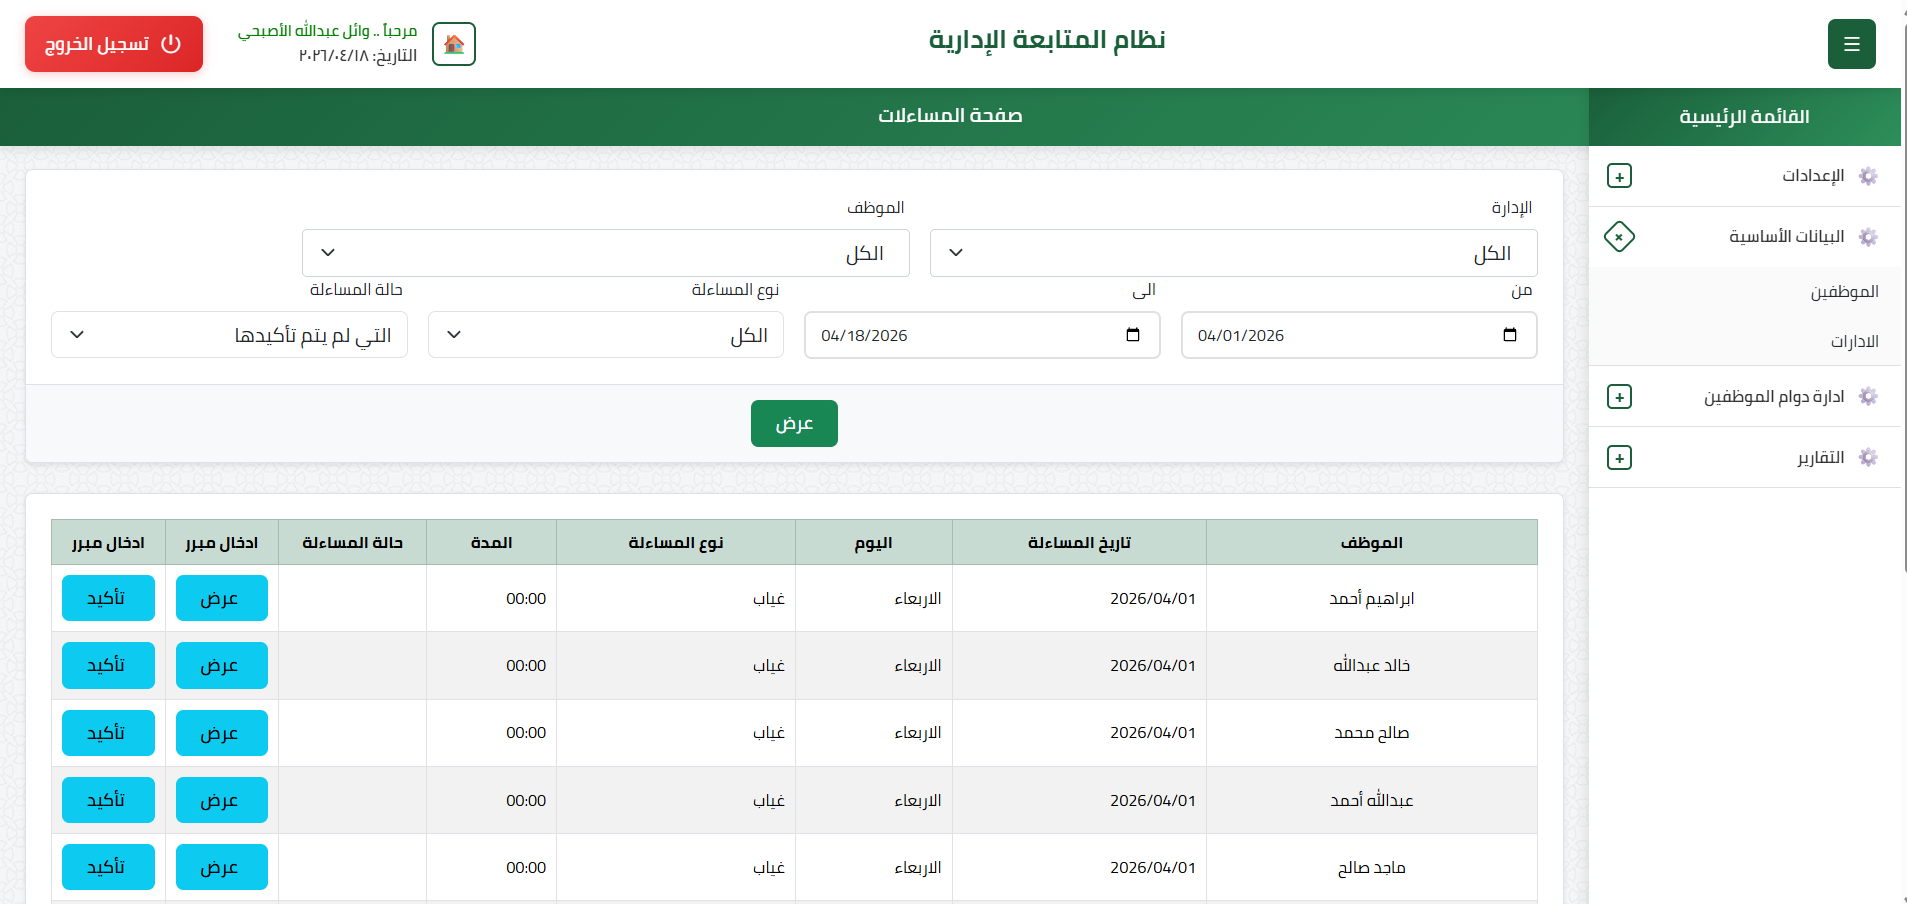This screenshot has width=1907, height=904.
Task: Click employee name ماجد صالح
Action: click(x=1371, y=867)
